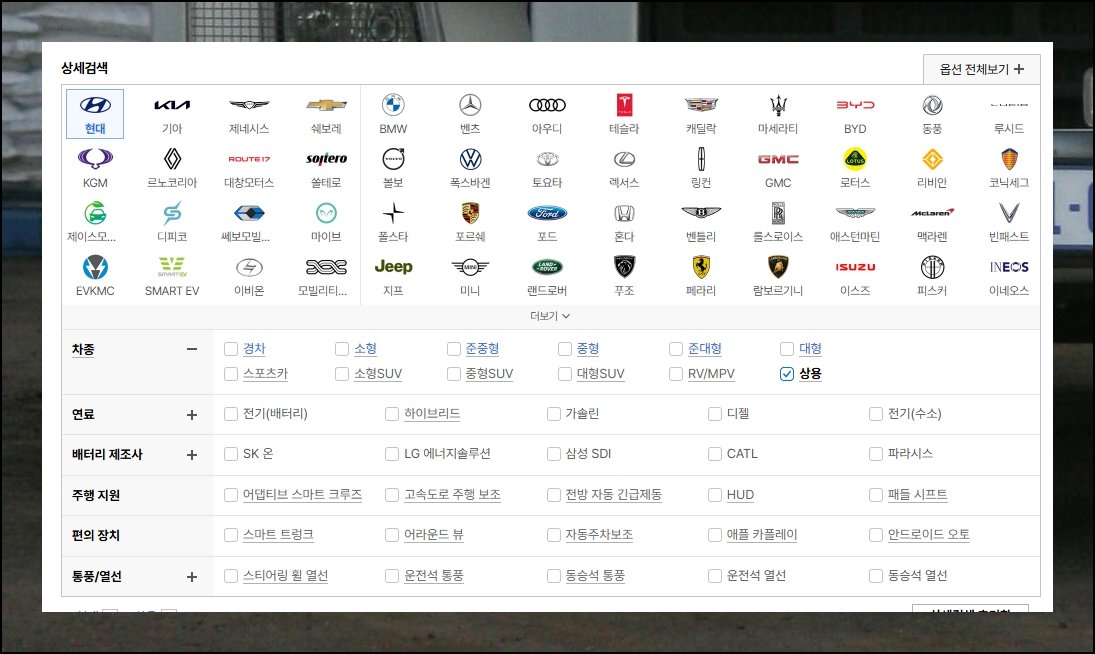This screenshot has width=1095, height=654.
Task: Select the Ineos (이네오스) logo
Action: pyautogui.click(x=1009, y=267)
